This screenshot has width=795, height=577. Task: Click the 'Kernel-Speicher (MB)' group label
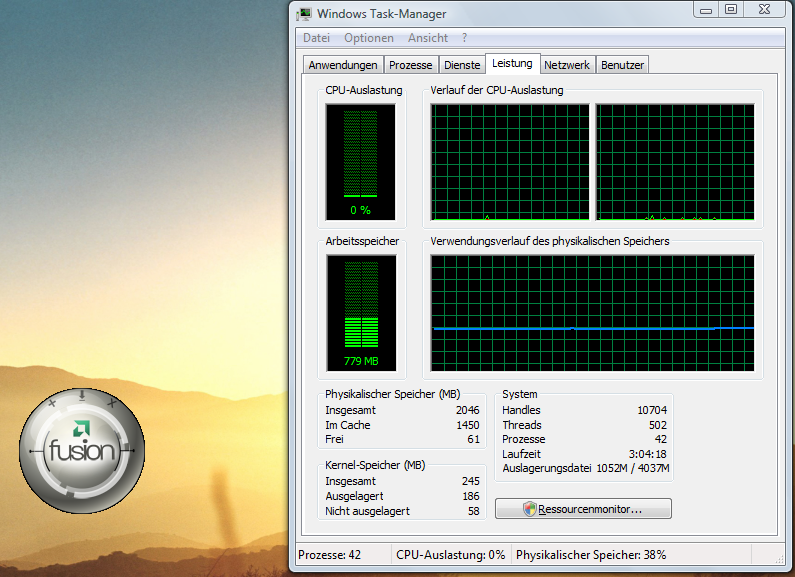[375, 465]
